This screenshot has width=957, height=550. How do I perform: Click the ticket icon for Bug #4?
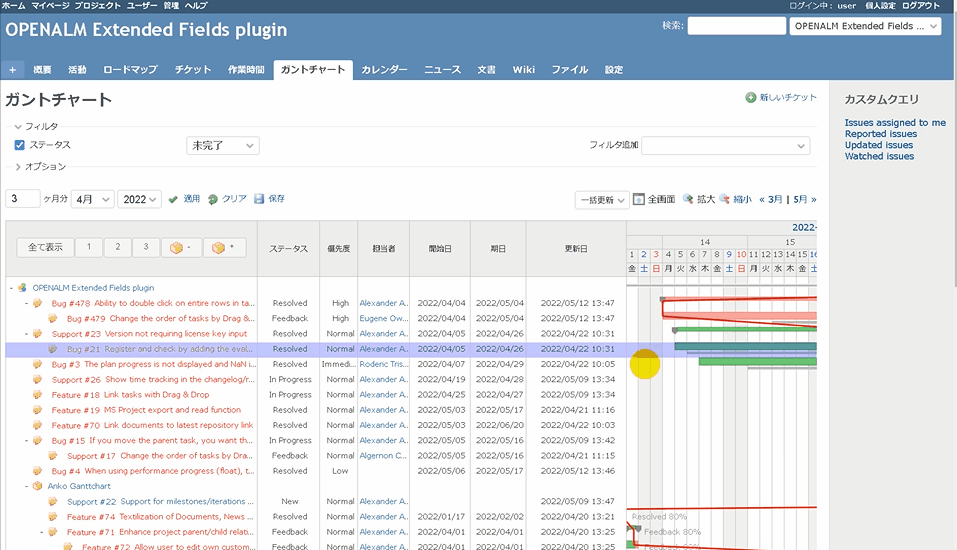coord(37,471)
